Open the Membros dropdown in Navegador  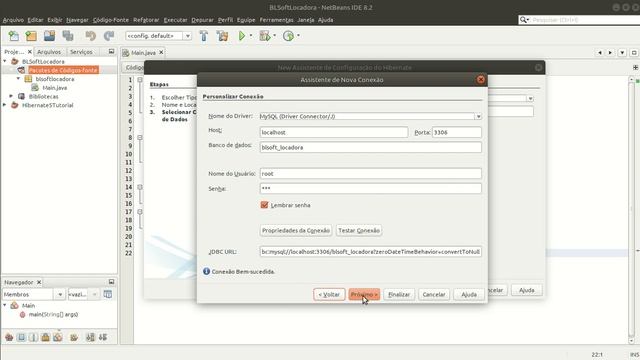pos(60,294)
